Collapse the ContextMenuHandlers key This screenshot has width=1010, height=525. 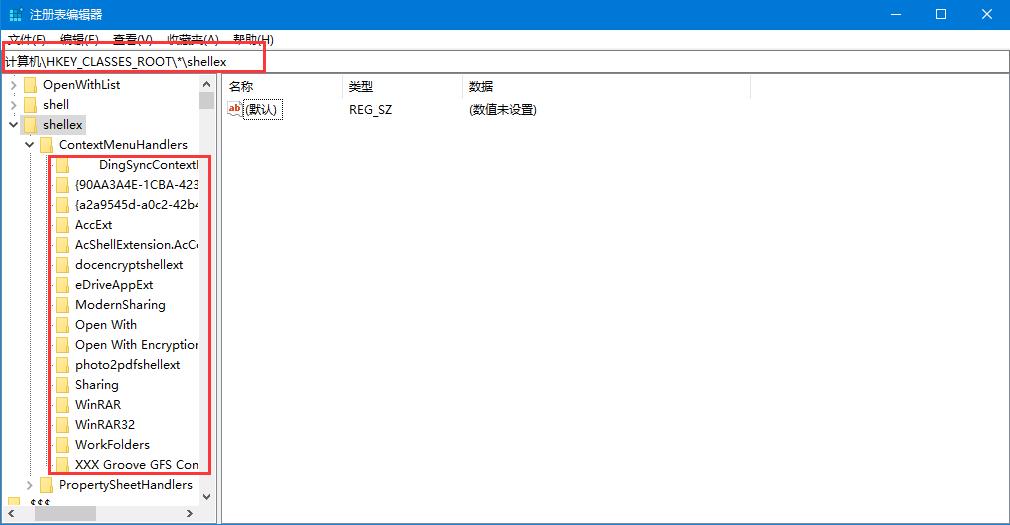[x=30, y=145]
